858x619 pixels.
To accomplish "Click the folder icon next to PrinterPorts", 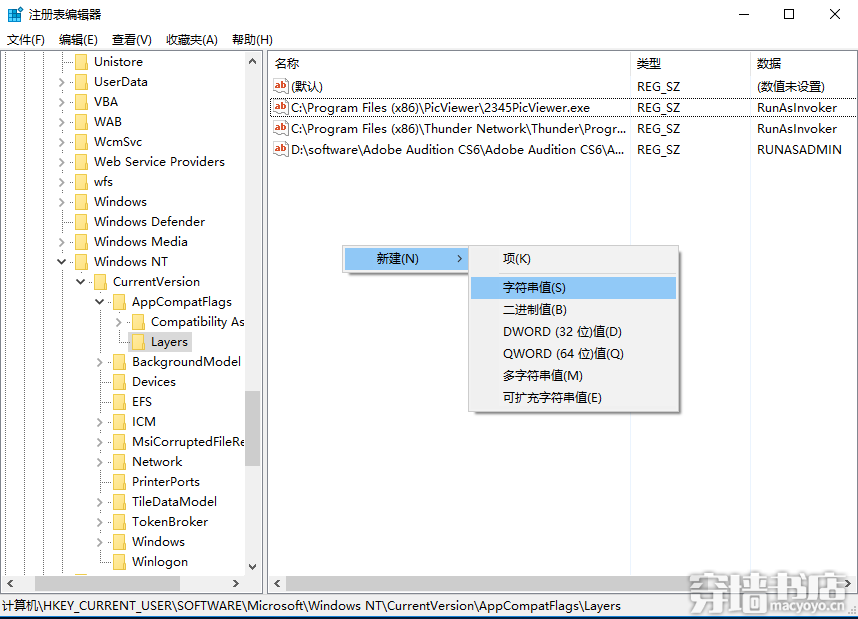I will (120, 482).
